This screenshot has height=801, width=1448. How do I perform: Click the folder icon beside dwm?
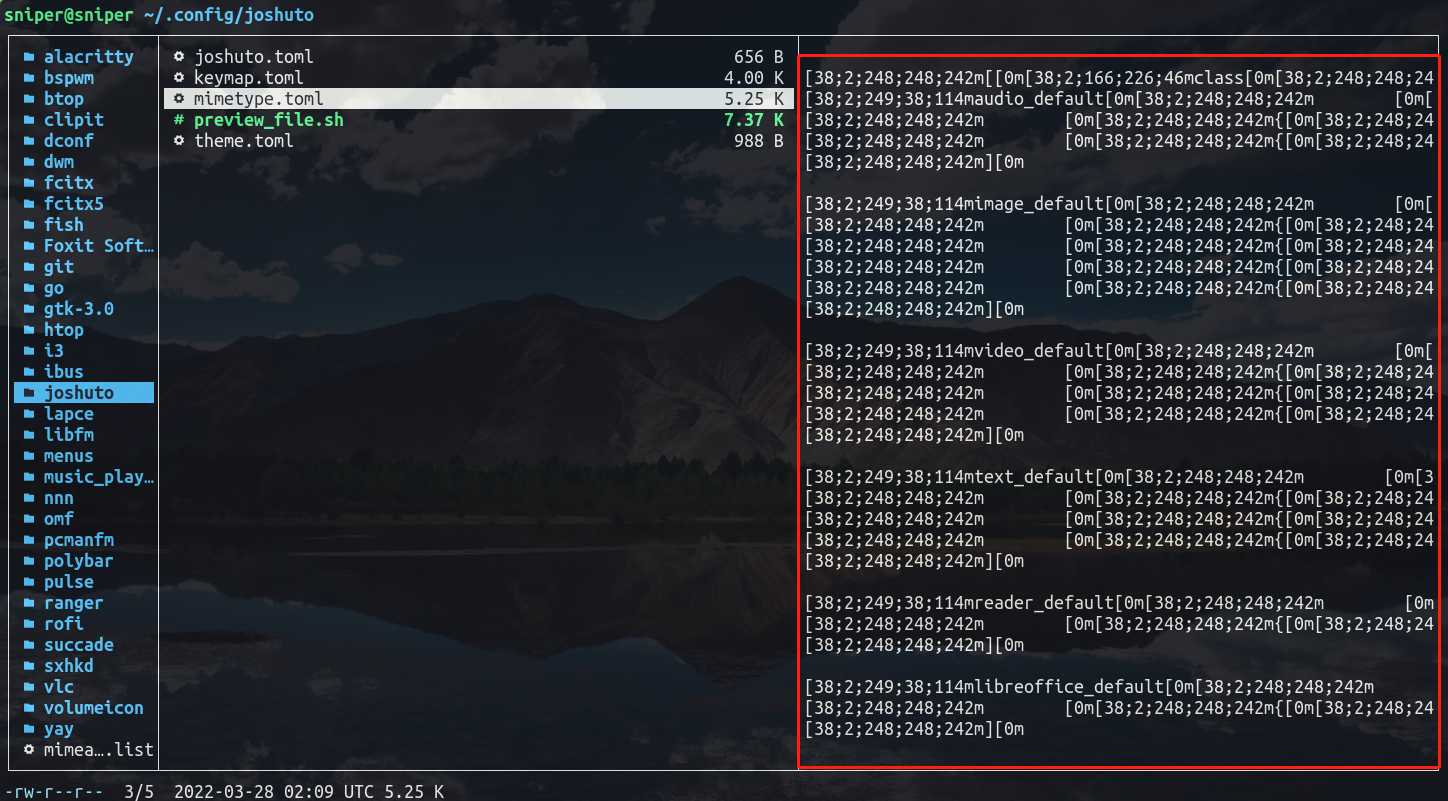point(29,162)
